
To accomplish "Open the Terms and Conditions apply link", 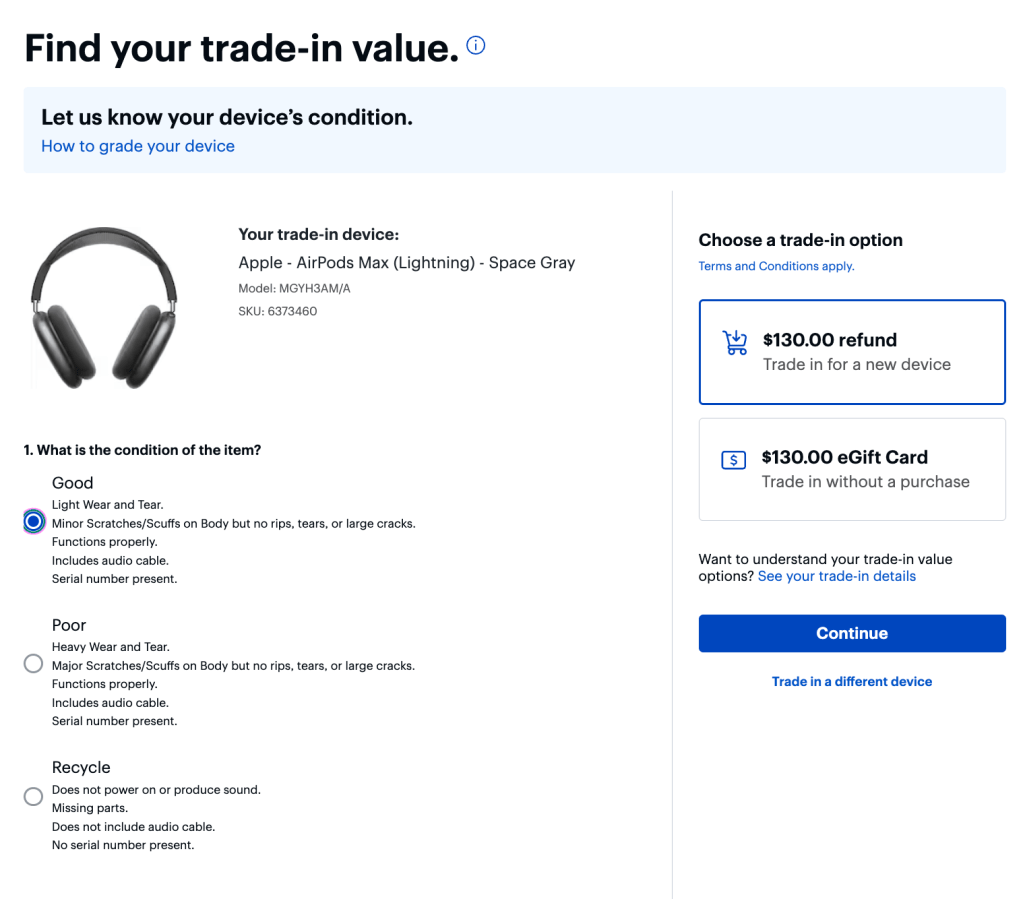I will click(x=776, y=266).
